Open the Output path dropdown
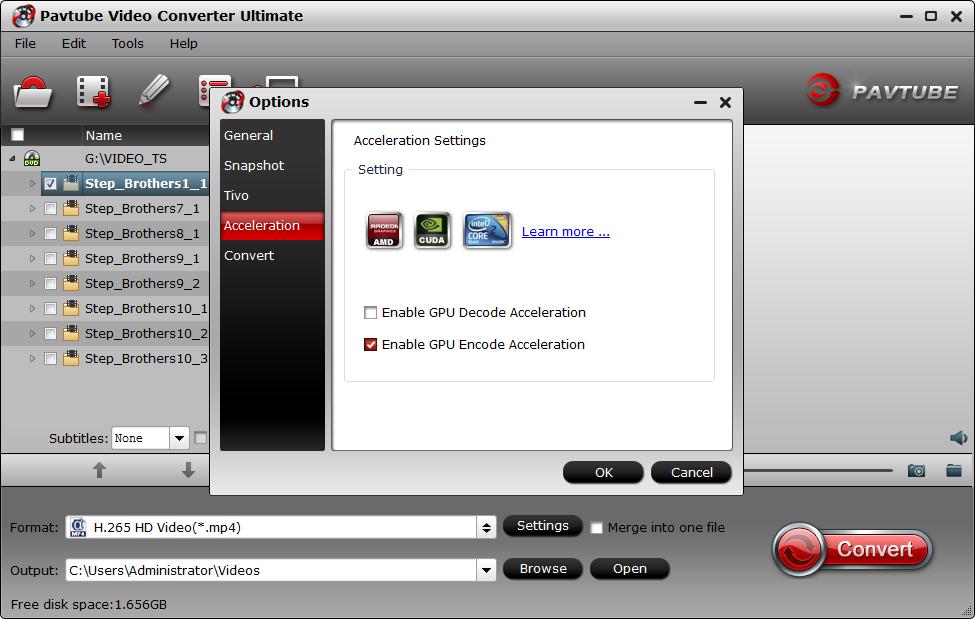This screenshot has width=975, height=619. pos(486,570)
